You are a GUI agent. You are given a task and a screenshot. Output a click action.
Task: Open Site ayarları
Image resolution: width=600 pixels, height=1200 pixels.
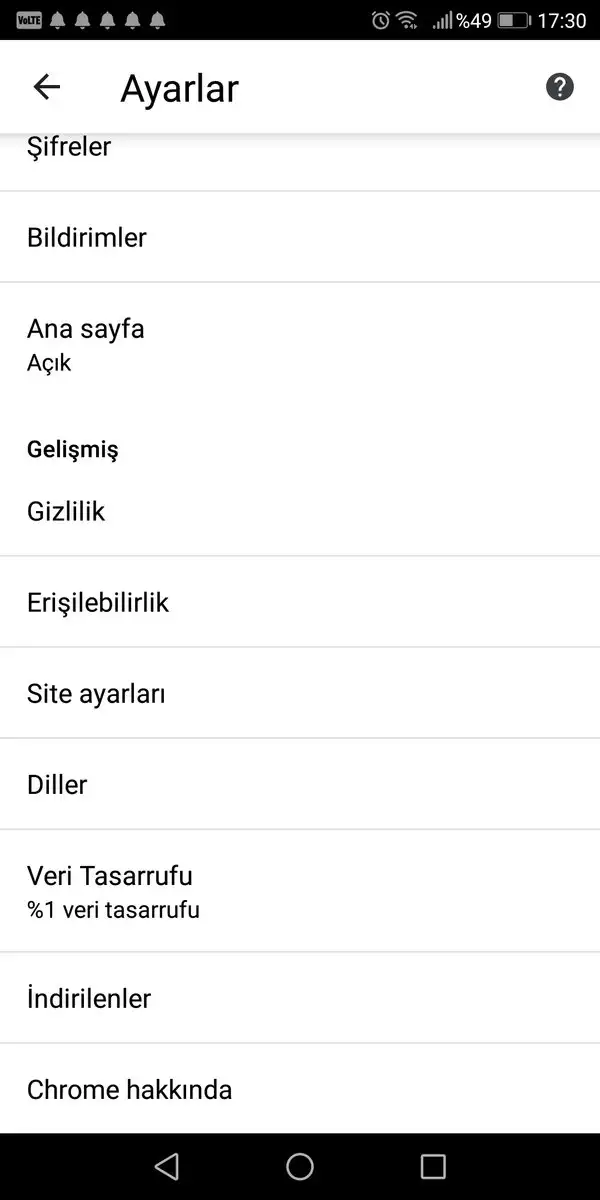[96, 693]
